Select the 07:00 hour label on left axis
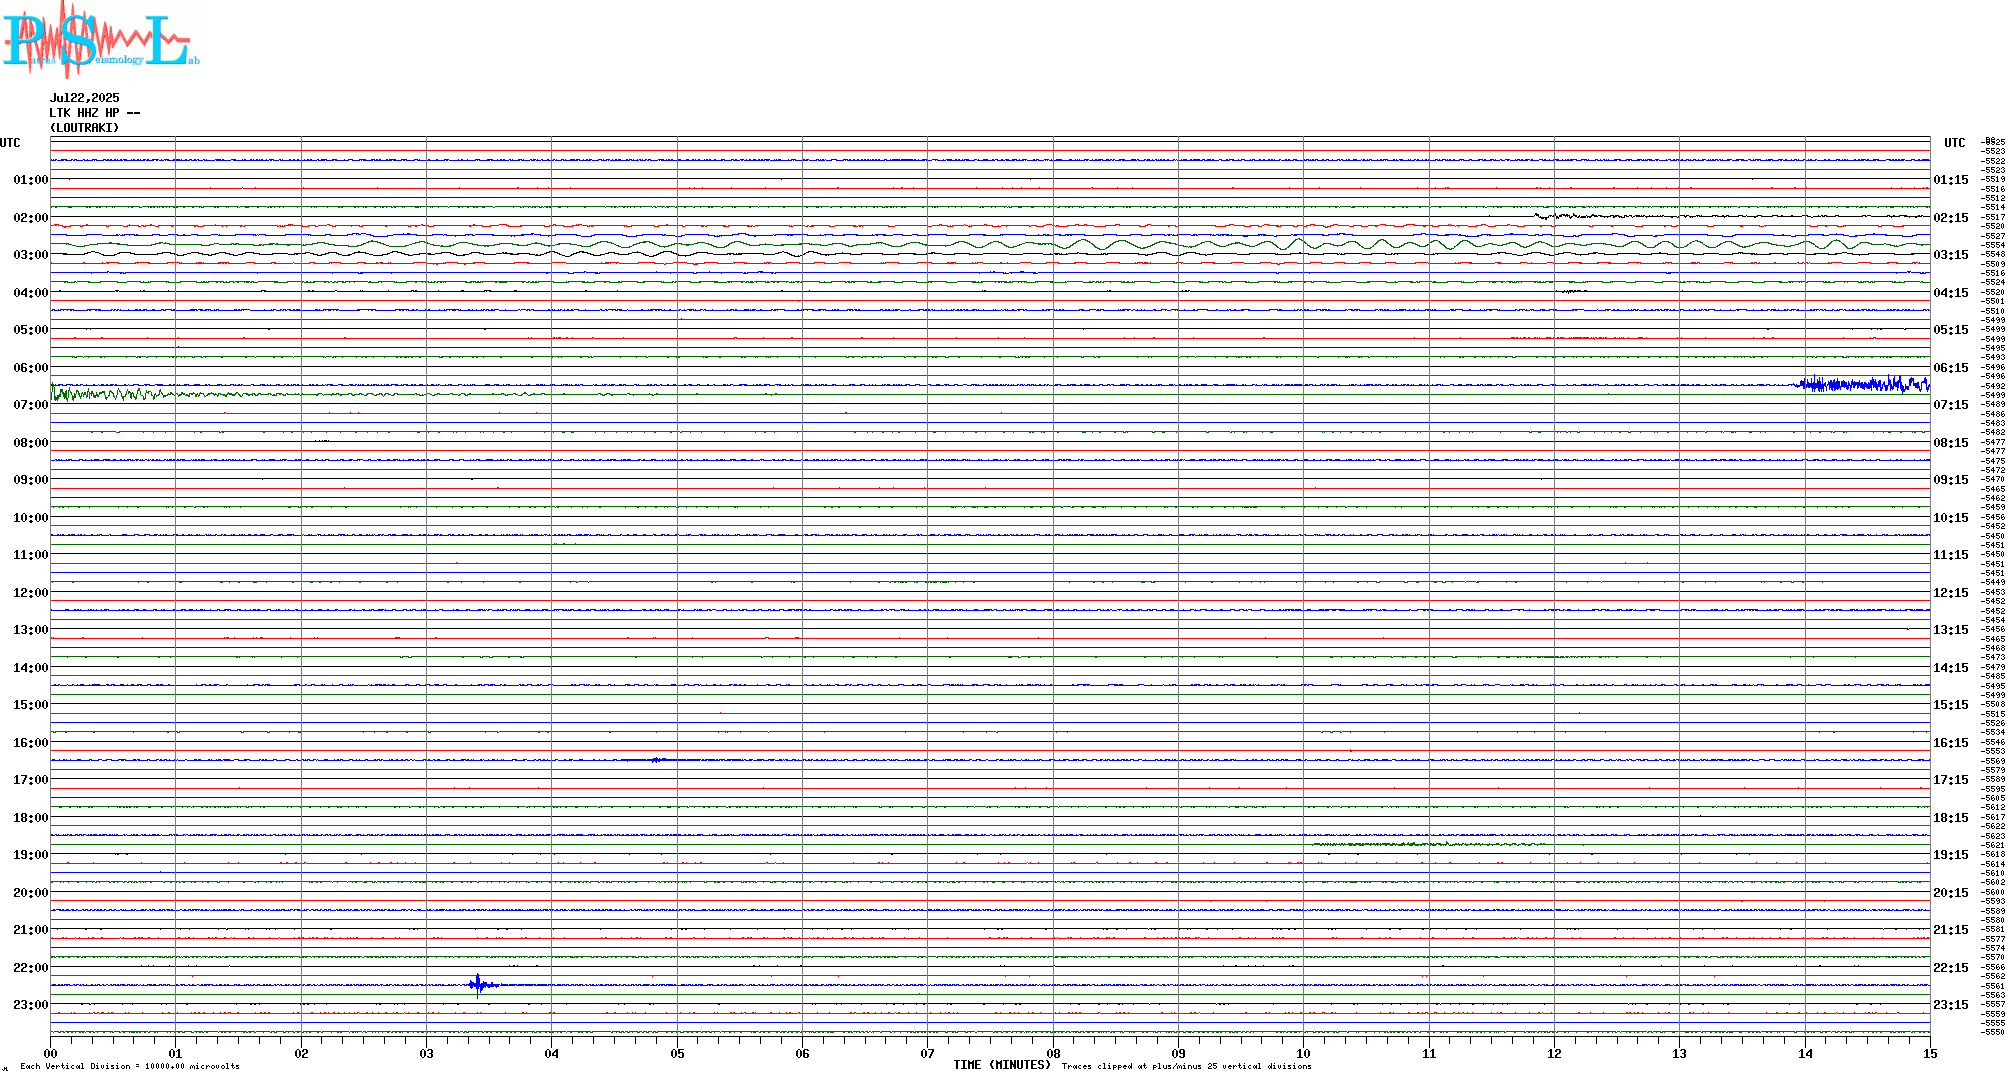The width and height of the screenshot is (2010, 1080). 31,405
